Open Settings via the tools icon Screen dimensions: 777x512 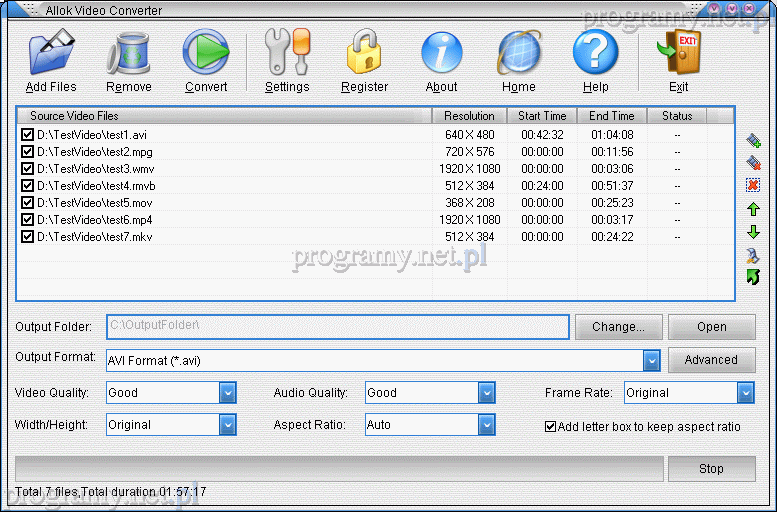(287, 53)
